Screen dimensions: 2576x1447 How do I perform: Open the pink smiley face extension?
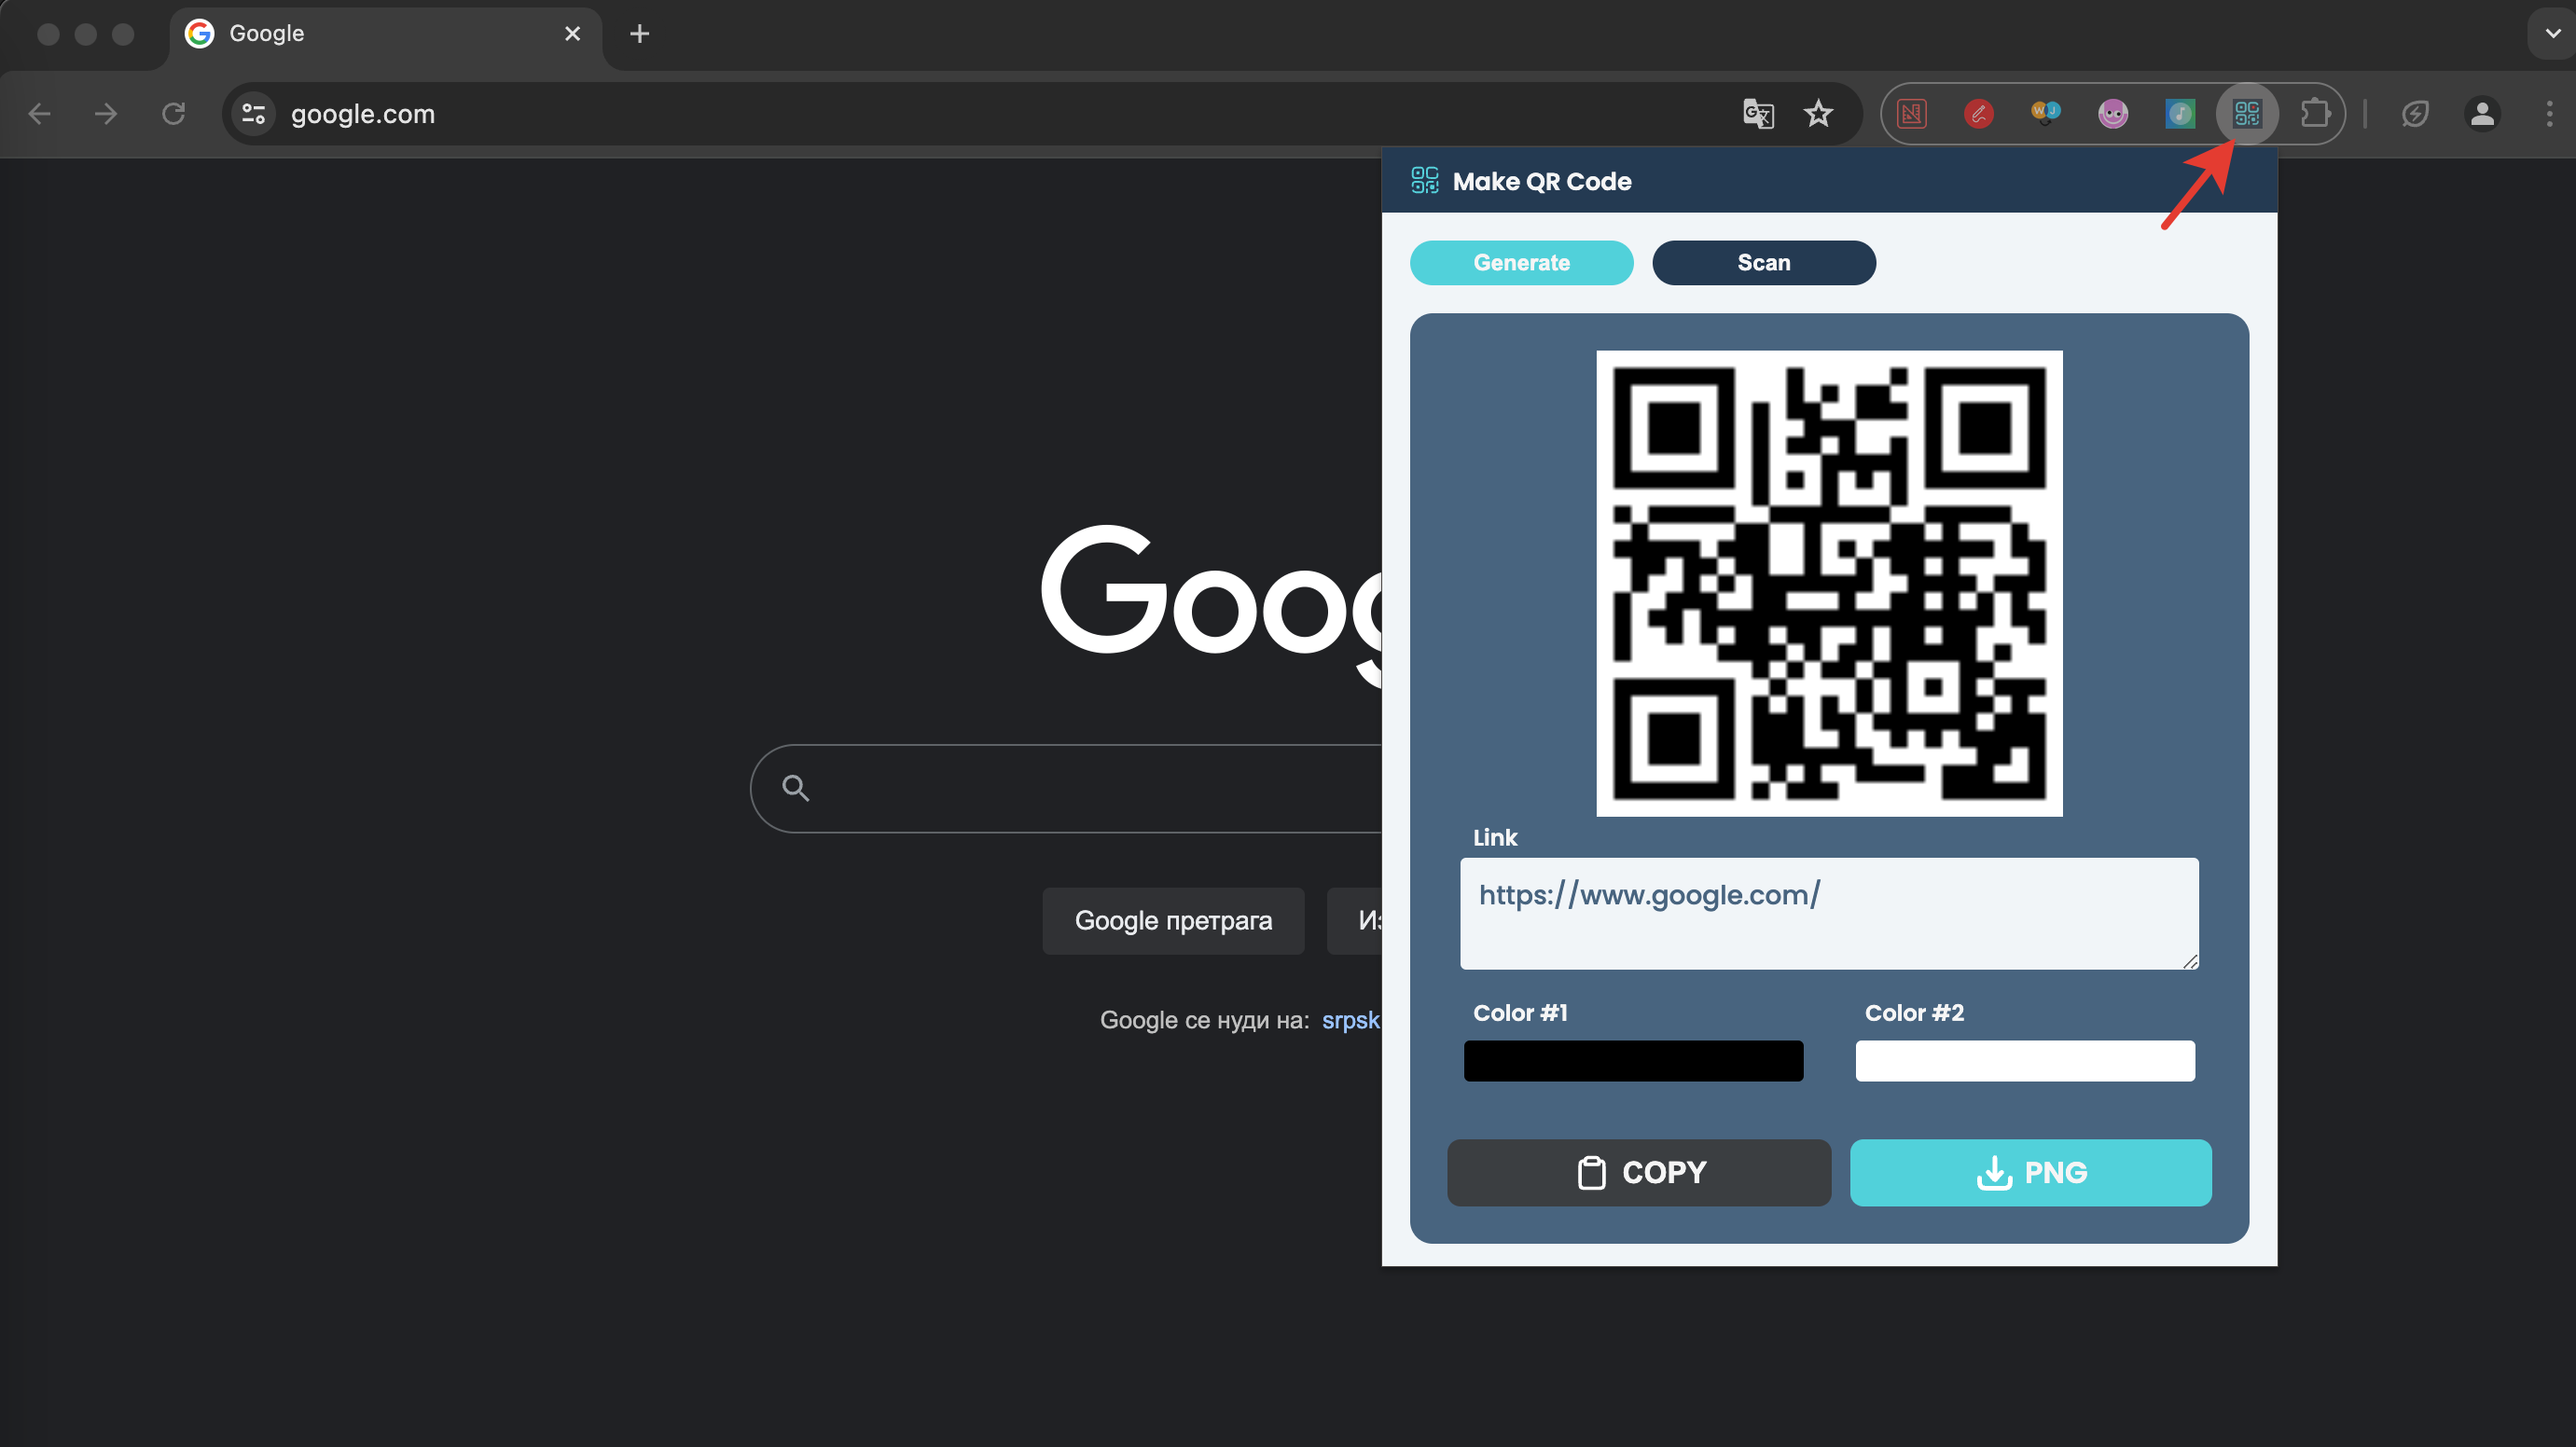click(2112, 113)
